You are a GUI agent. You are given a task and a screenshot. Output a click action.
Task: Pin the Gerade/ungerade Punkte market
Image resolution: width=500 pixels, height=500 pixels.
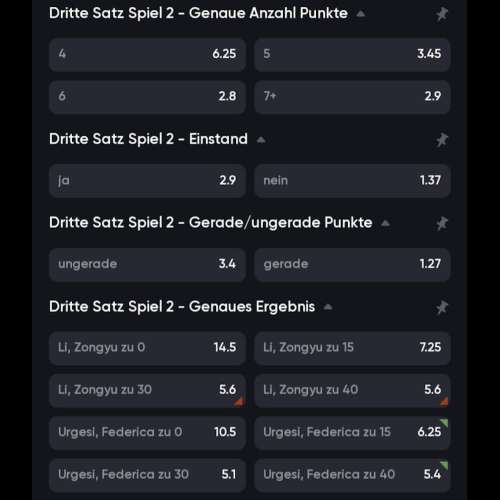(442, 223)
